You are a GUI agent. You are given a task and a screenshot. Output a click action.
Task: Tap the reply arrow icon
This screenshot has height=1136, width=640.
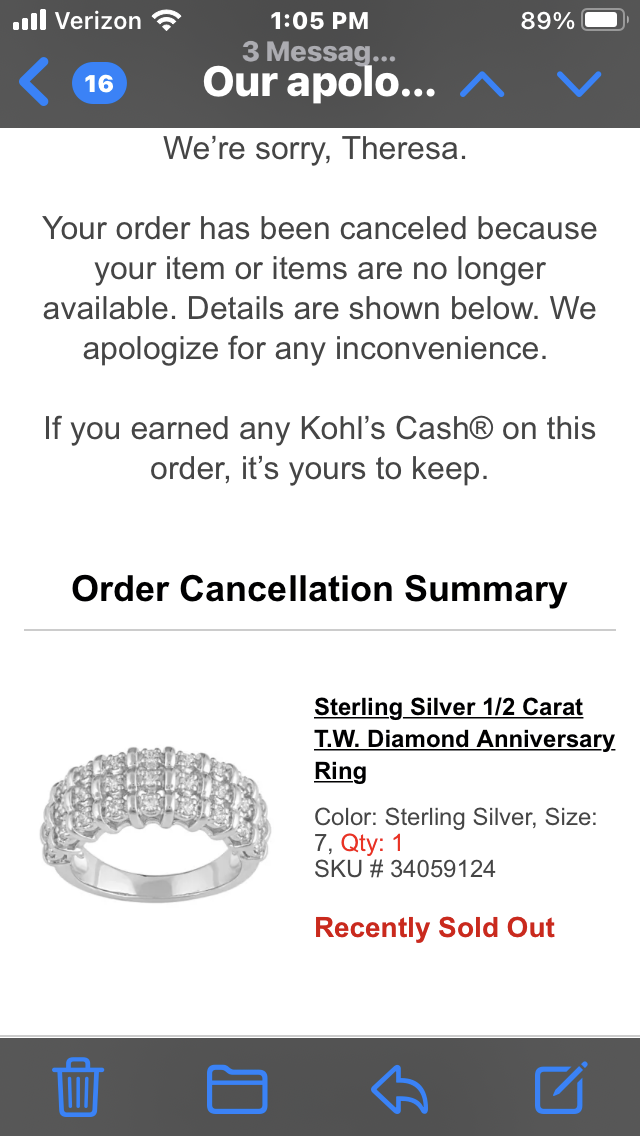click(x=399, y=1088)
